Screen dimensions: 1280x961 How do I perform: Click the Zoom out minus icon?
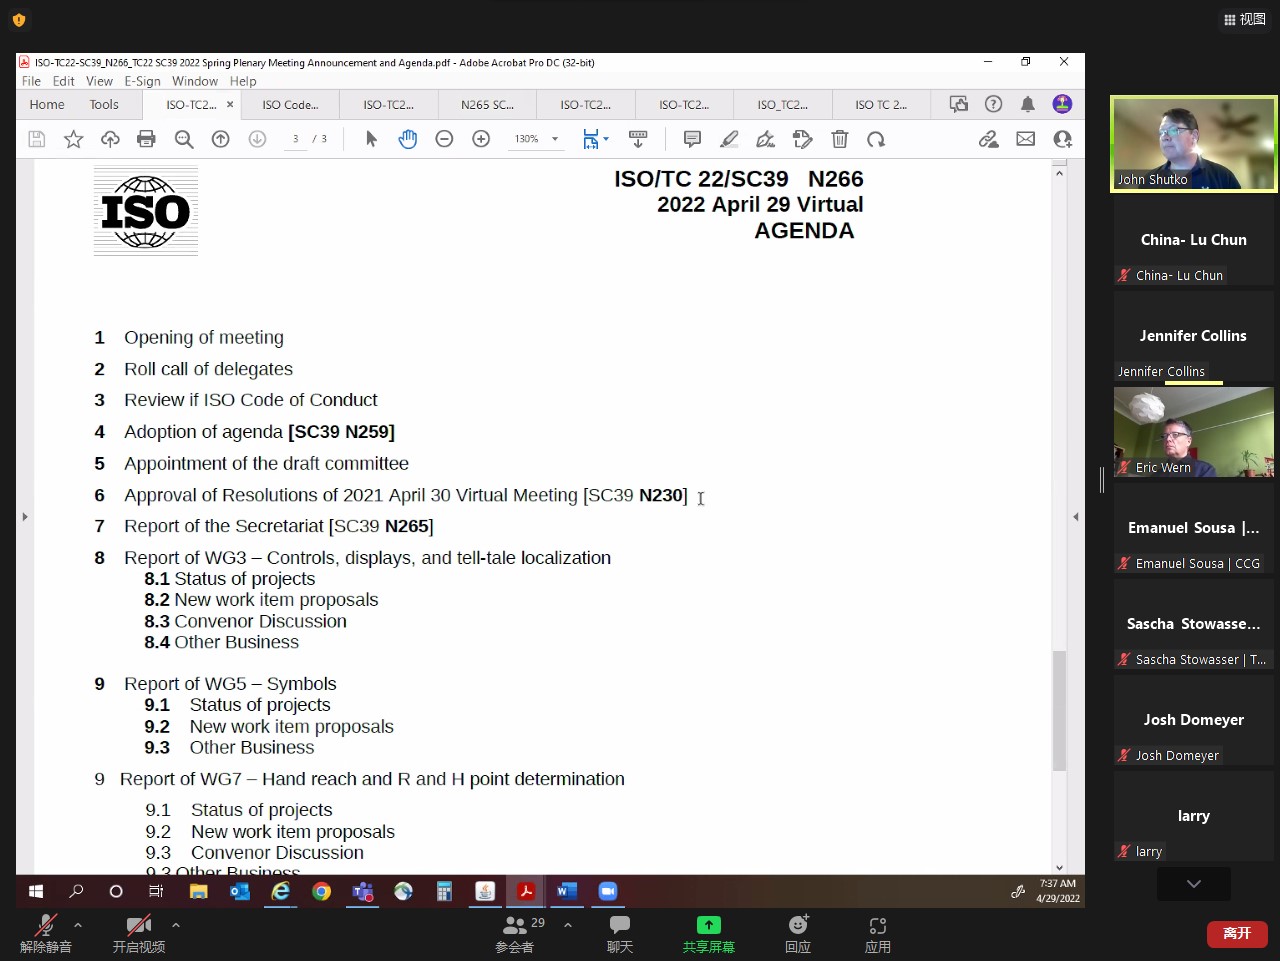point(444,139)
